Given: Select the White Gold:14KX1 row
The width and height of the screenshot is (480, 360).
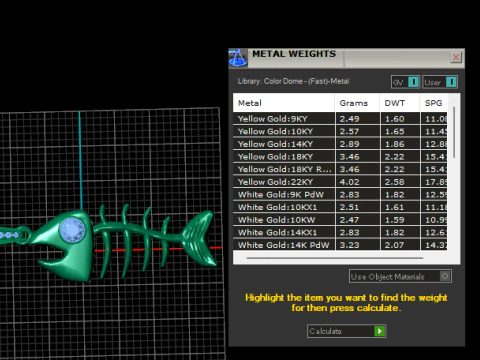Looking at the screenshot, I should [340, 233].
